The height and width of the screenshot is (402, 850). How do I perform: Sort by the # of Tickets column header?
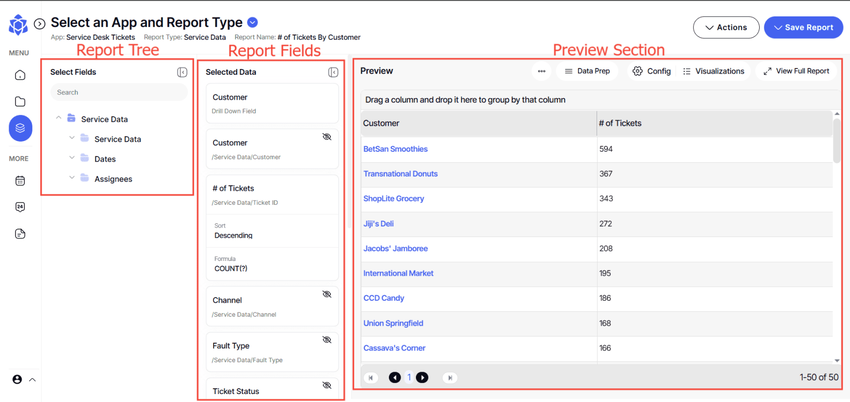[714, 123]
